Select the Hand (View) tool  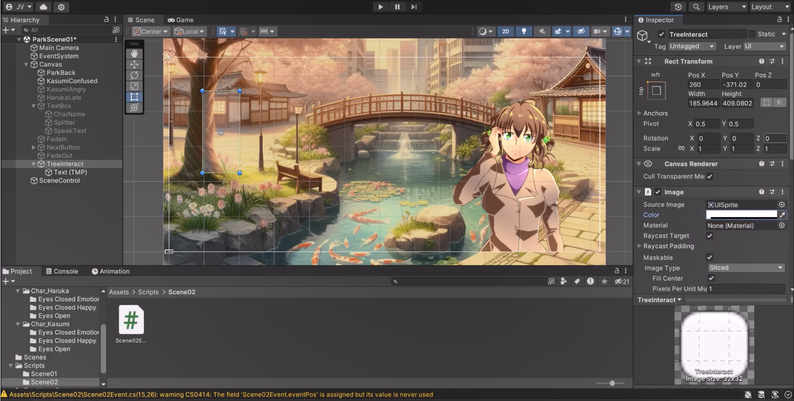point(134,53)
